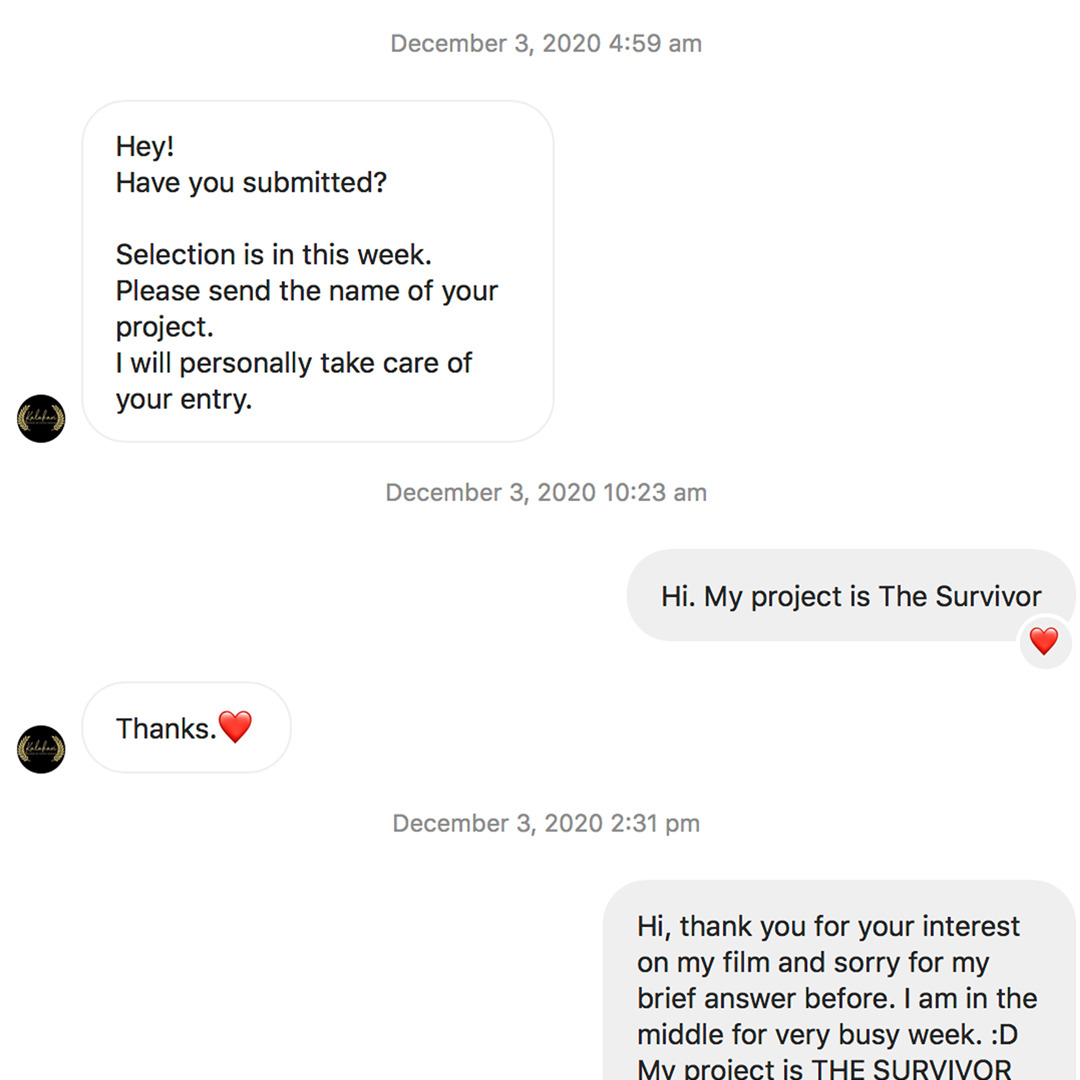
Task: Click 'I will personally take care of' text
Action: [x=293, y=363]
